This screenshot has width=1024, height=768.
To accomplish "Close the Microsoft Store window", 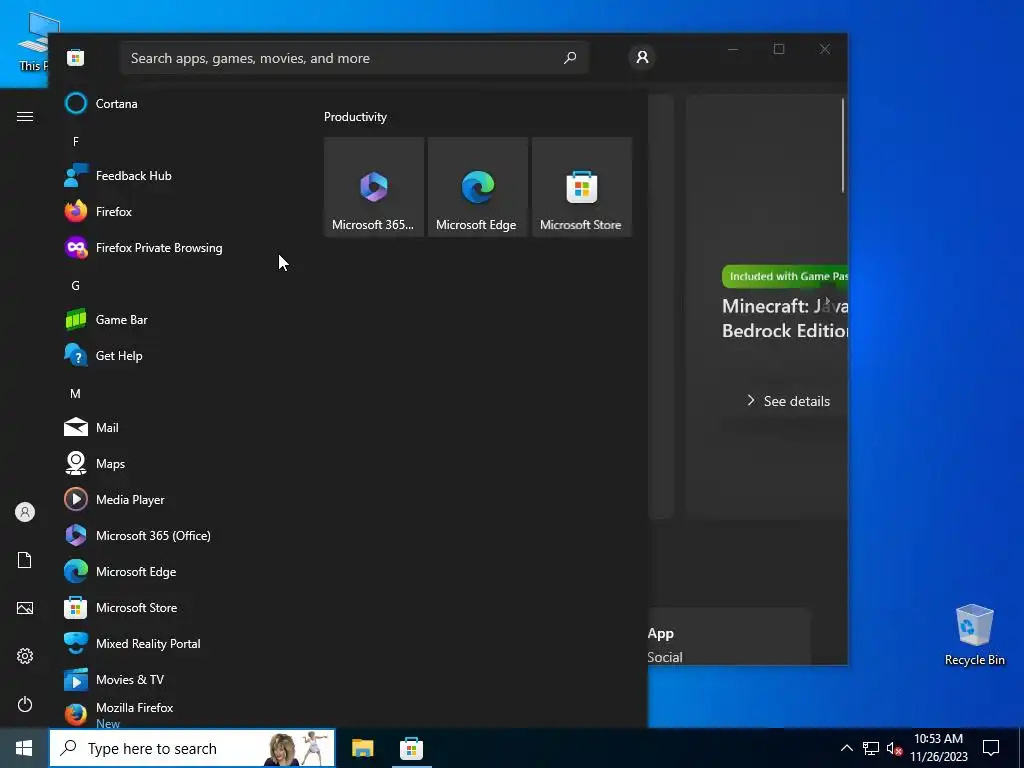I will coord(825,49).
